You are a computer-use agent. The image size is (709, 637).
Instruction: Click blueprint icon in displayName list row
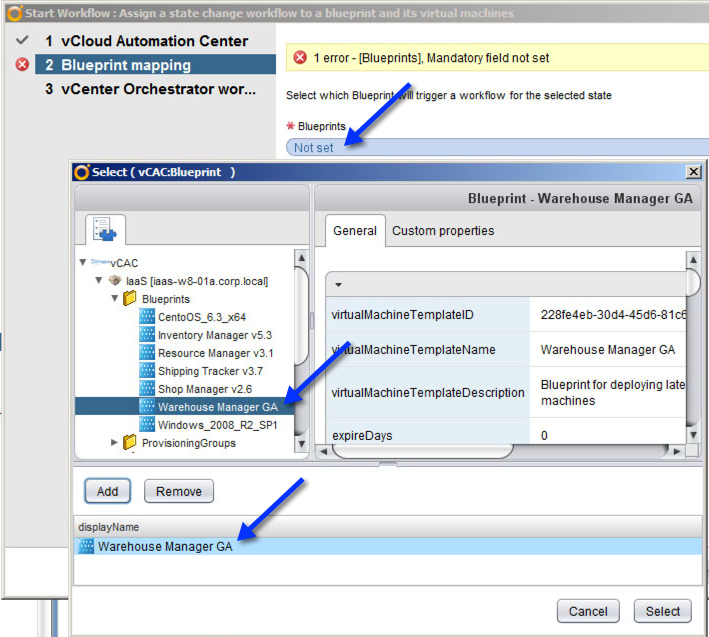click(86, 546)
